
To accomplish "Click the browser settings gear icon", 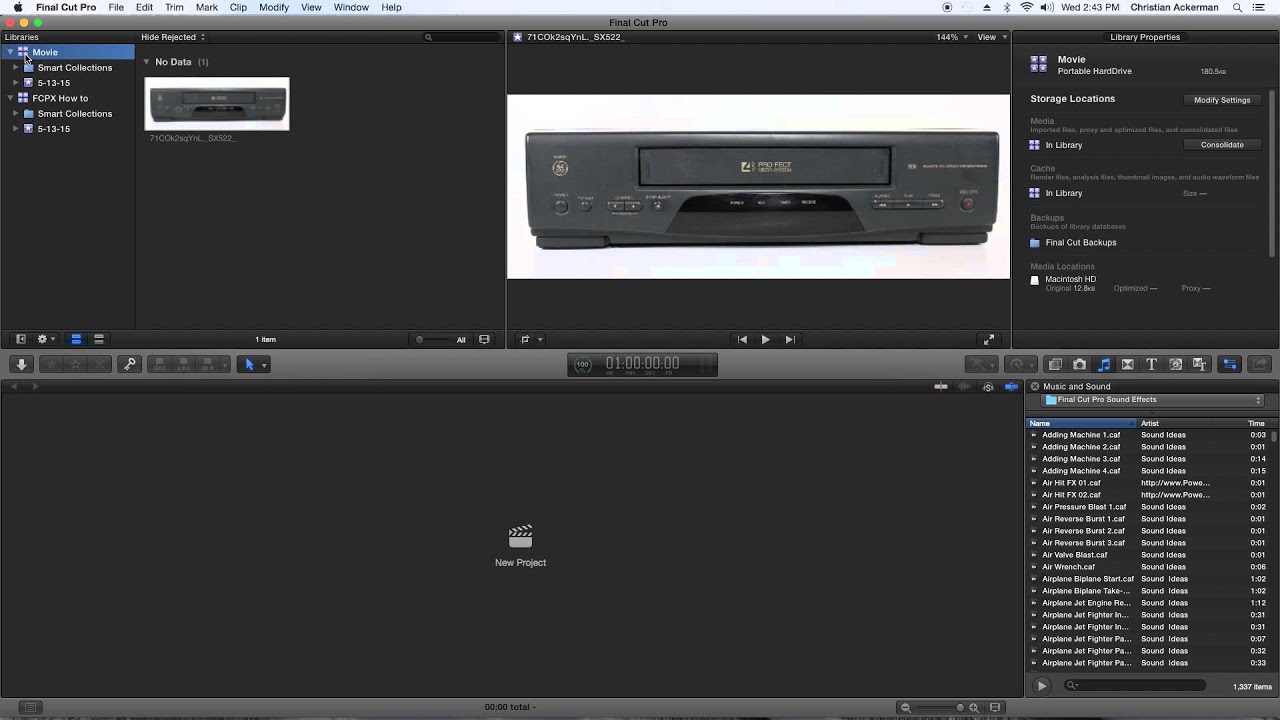I will point(45,340).
